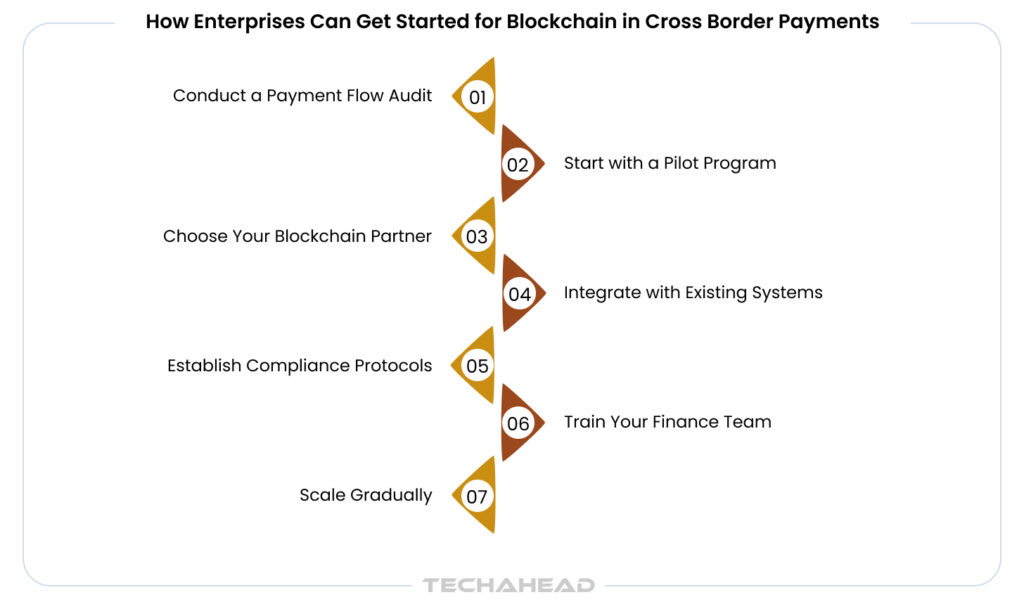Viewport: 1024px width, 609px height.
Task: Click the 02 numbered step badge
Action: pos(517,164)
